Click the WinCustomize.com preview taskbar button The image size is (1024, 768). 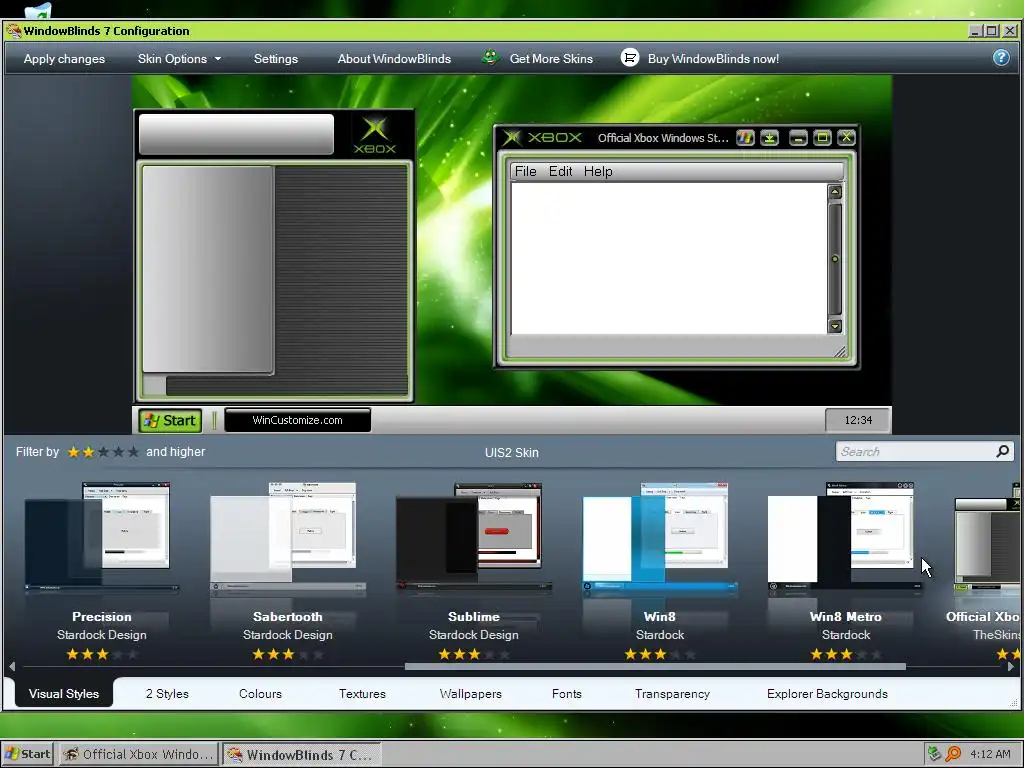tap(297, 420)
